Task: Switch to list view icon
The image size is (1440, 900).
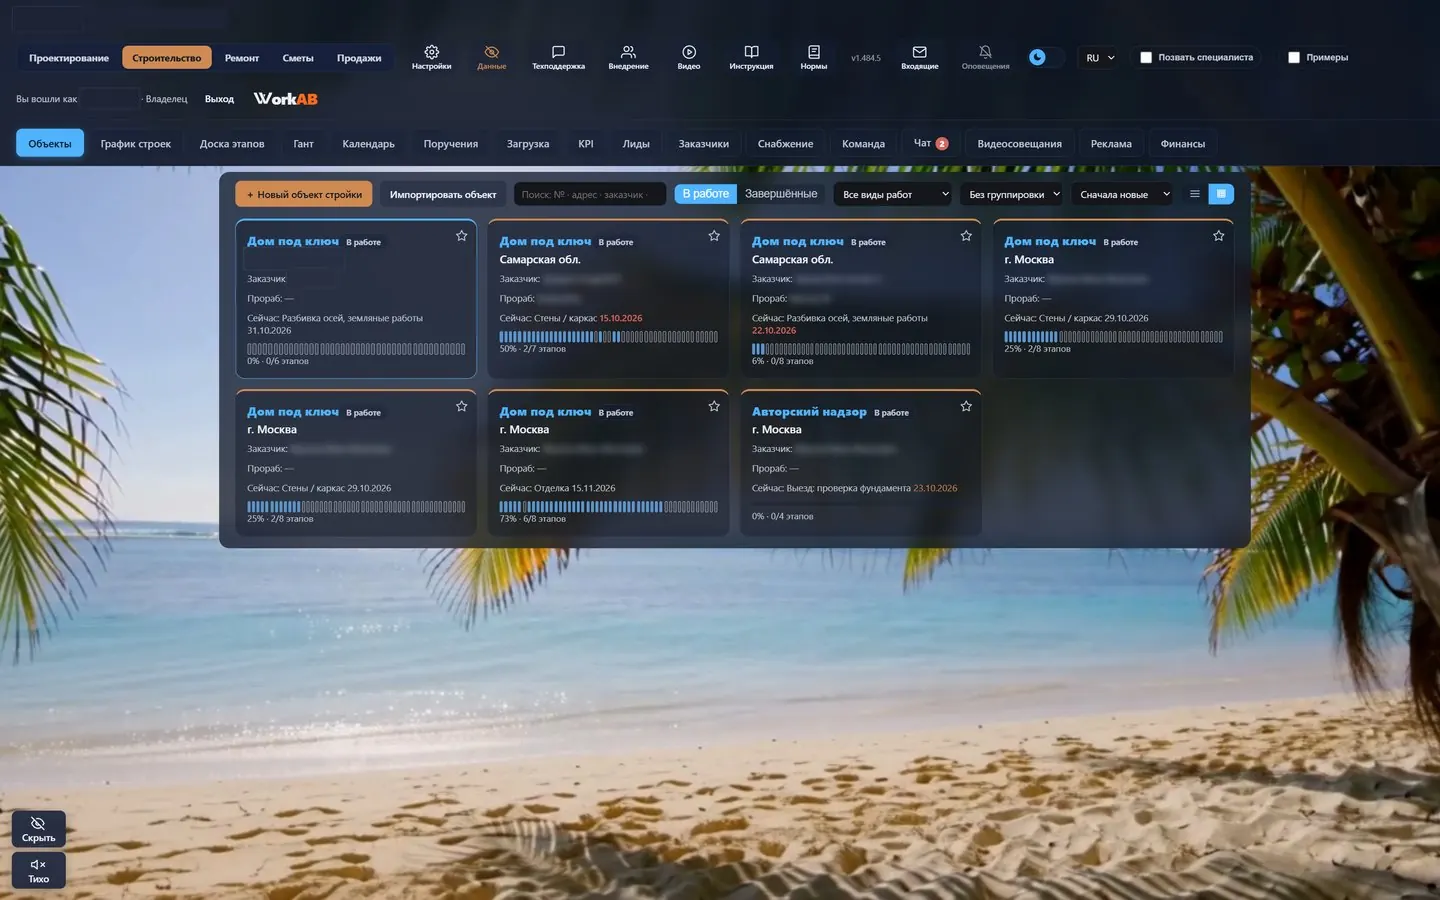Action: [x=1194, y=194]
